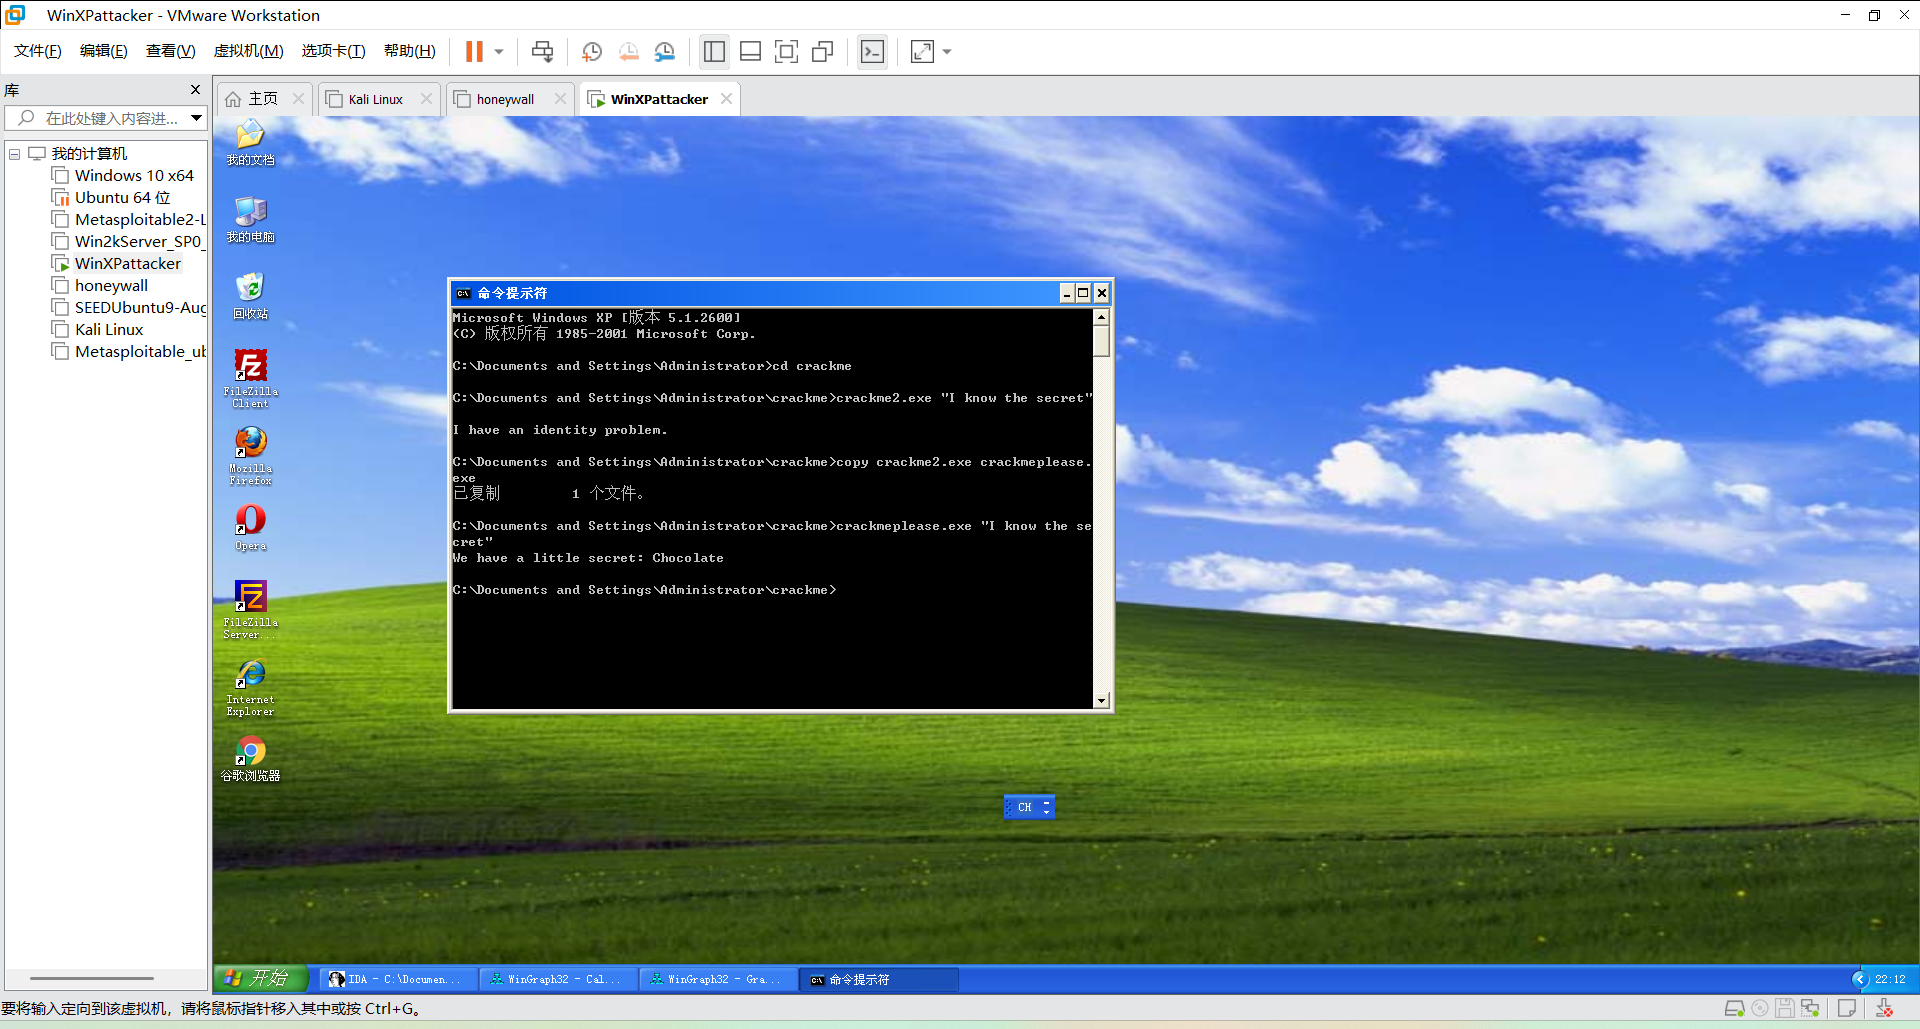Select the 谷歌浏览器 Chrome desktop icon
The width and height of the screenshot is (1920, 1029).
tap(250, 759)
